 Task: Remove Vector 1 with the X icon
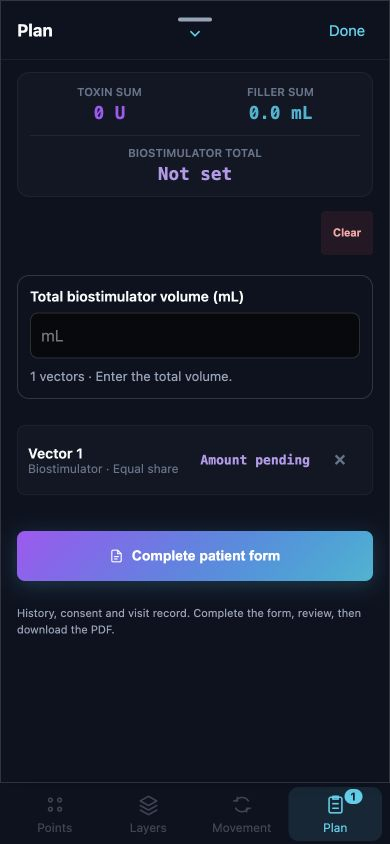click(339, 460)
